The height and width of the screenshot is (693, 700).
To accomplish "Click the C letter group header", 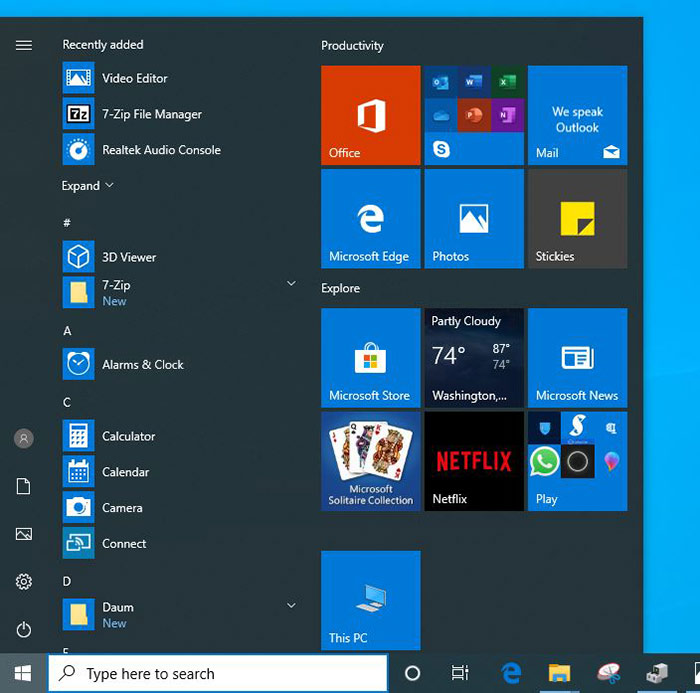I will (67, 402).
